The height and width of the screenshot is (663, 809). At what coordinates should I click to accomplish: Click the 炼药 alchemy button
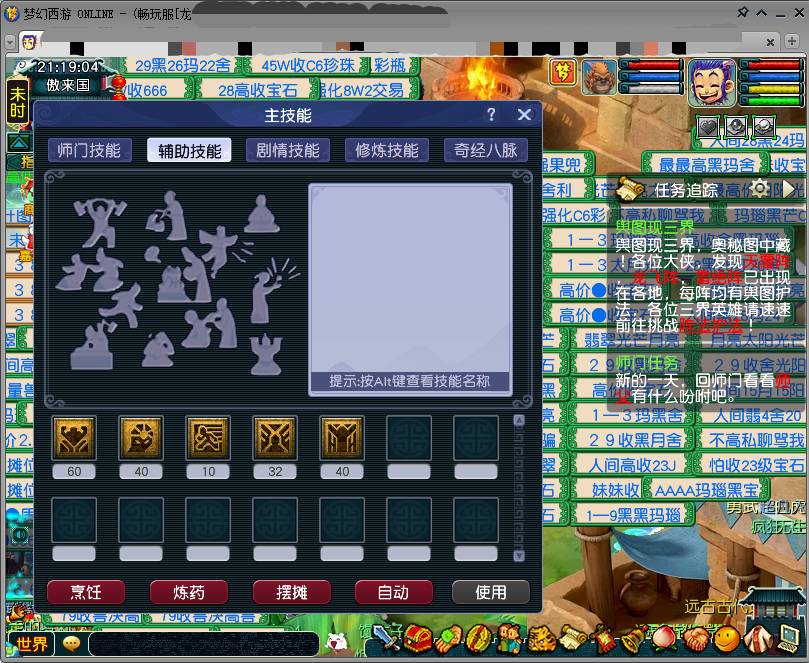pyautogui.click(x=188, y=592)
